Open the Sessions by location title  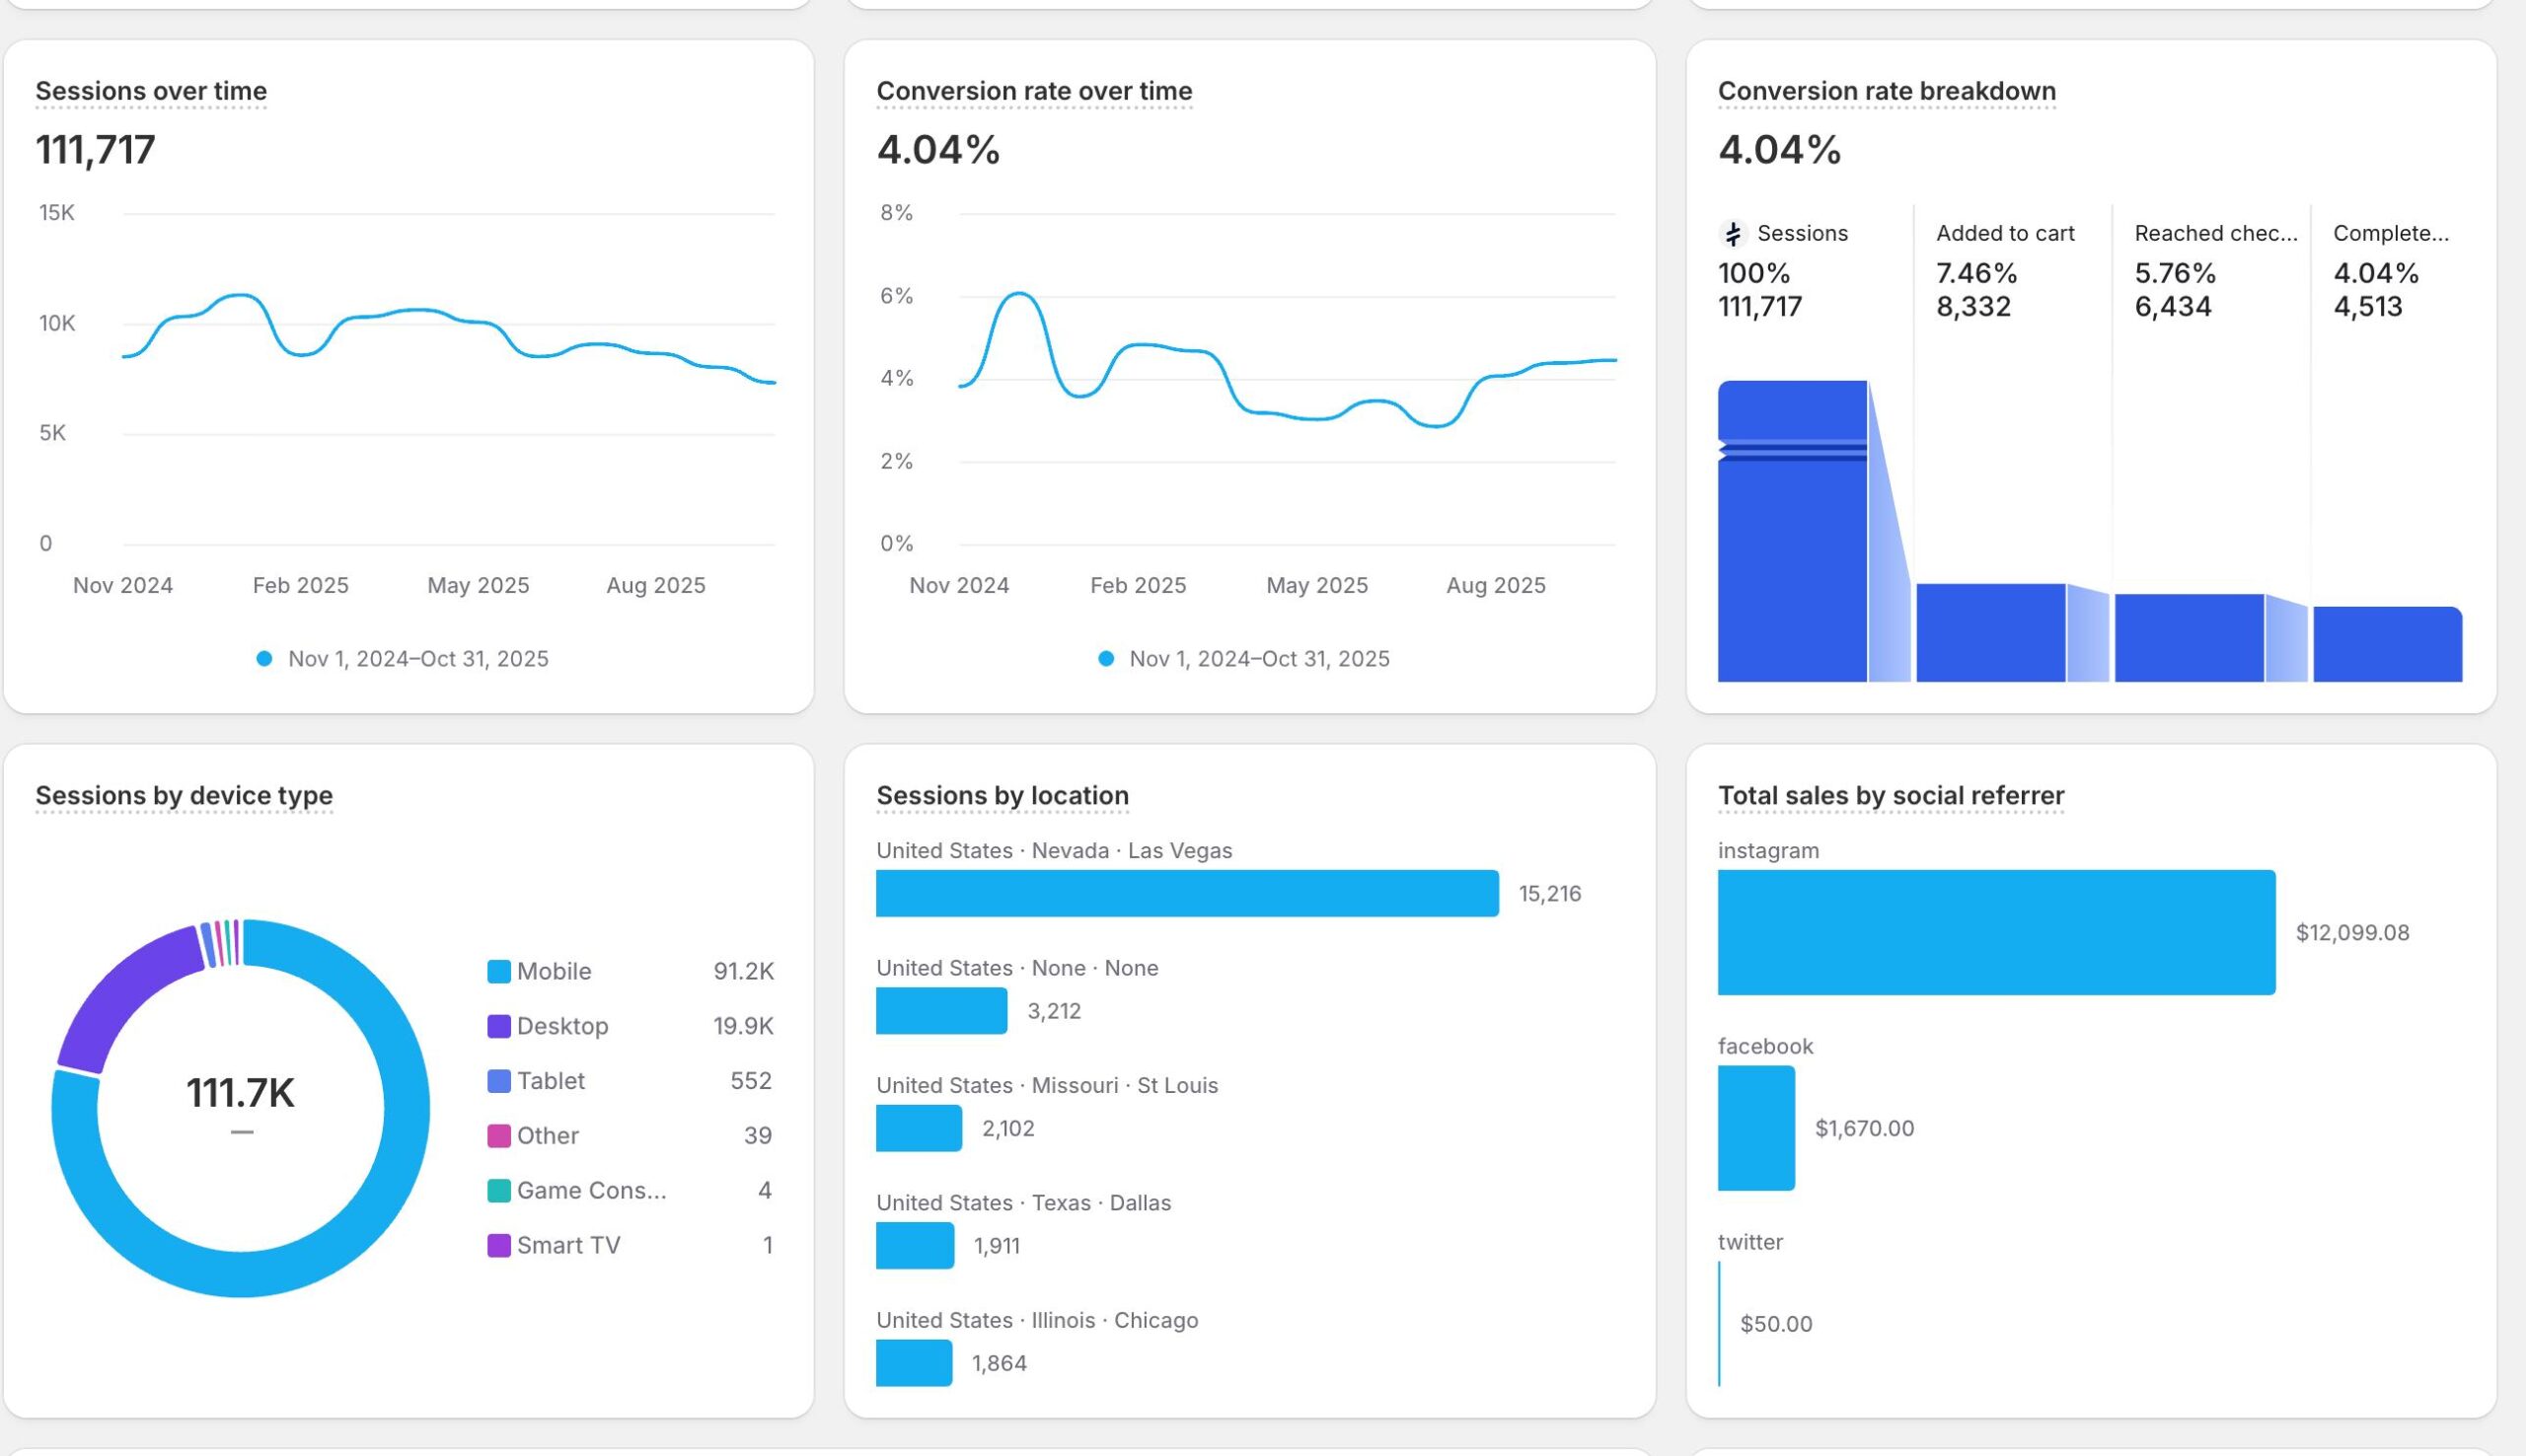click(x=1002, y=795)
